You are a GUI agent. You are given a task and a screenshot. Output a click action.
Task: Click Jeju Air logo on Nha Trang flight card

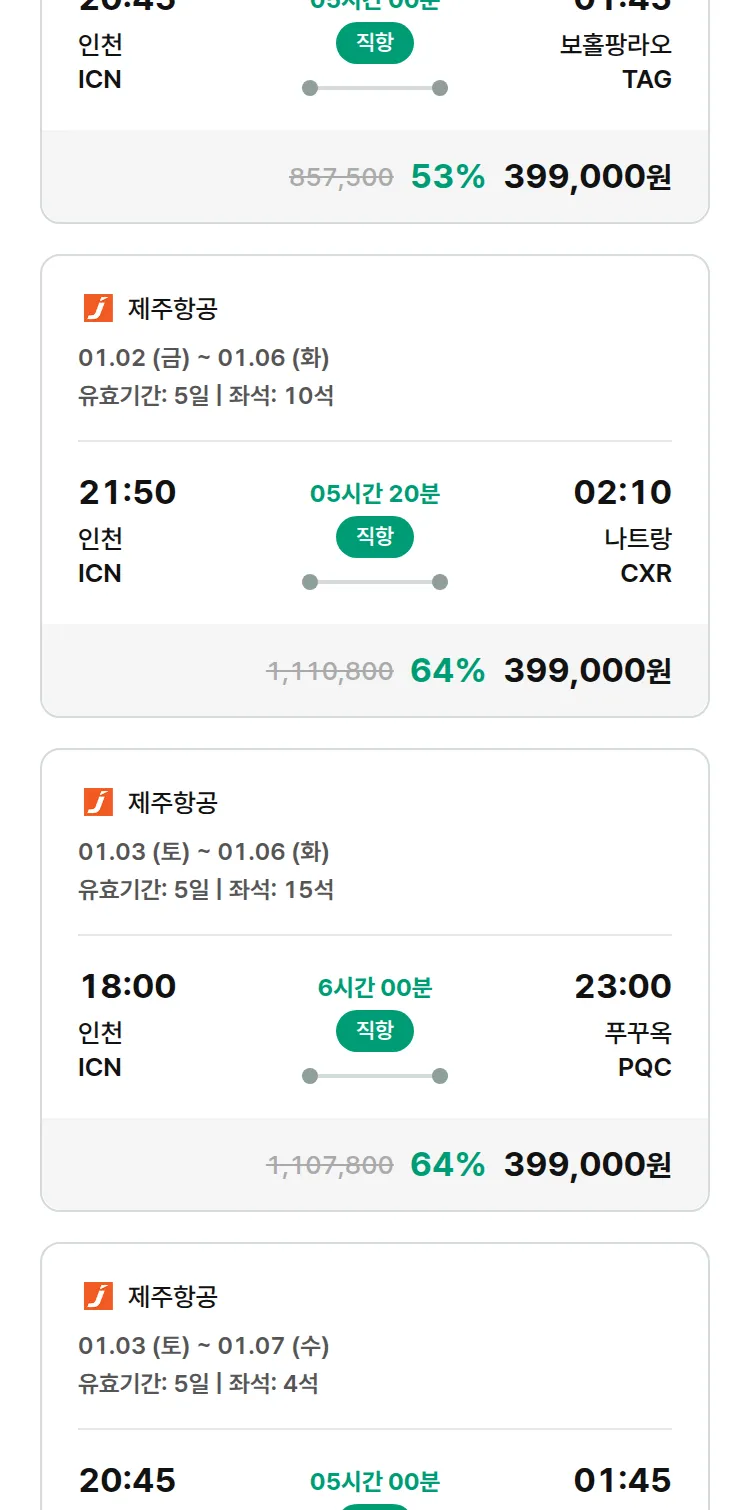click(x=98, y=308)
